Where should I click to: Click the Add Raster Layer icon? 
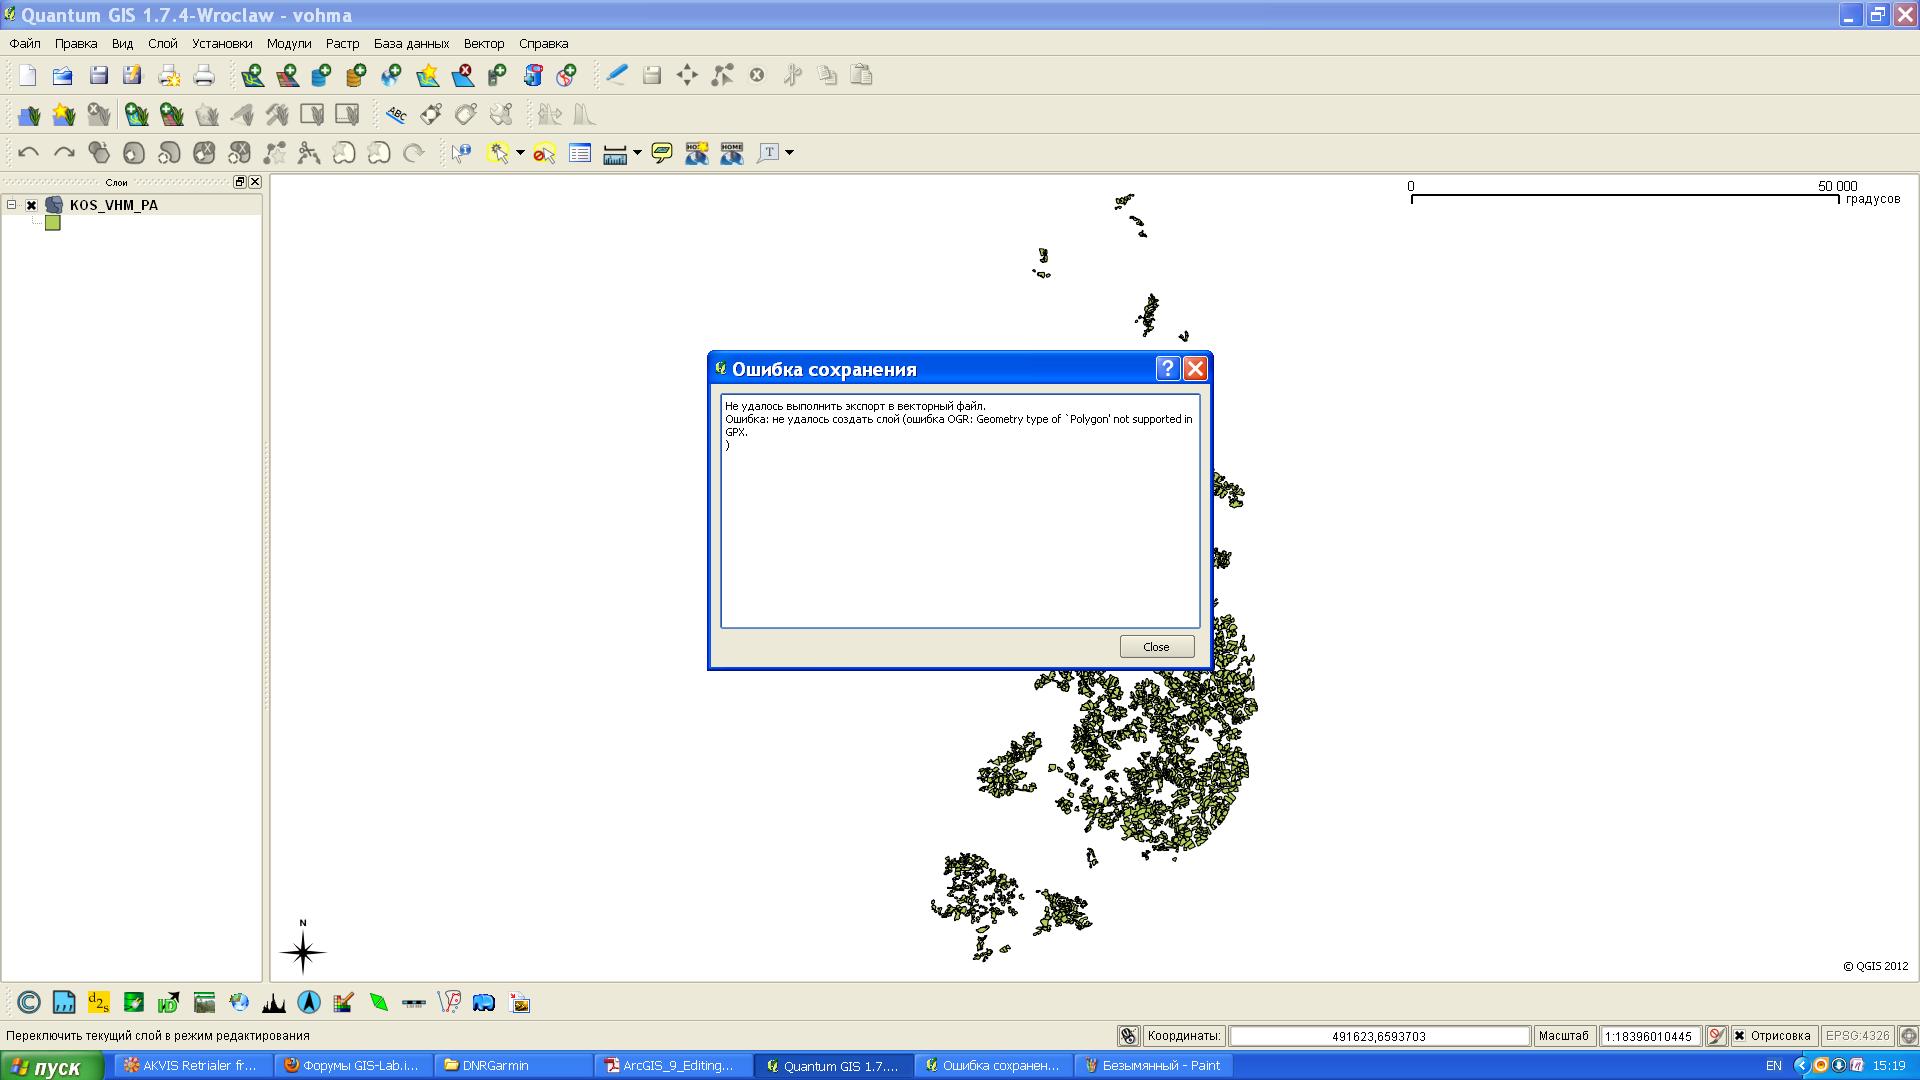click(x=287, y=75)
